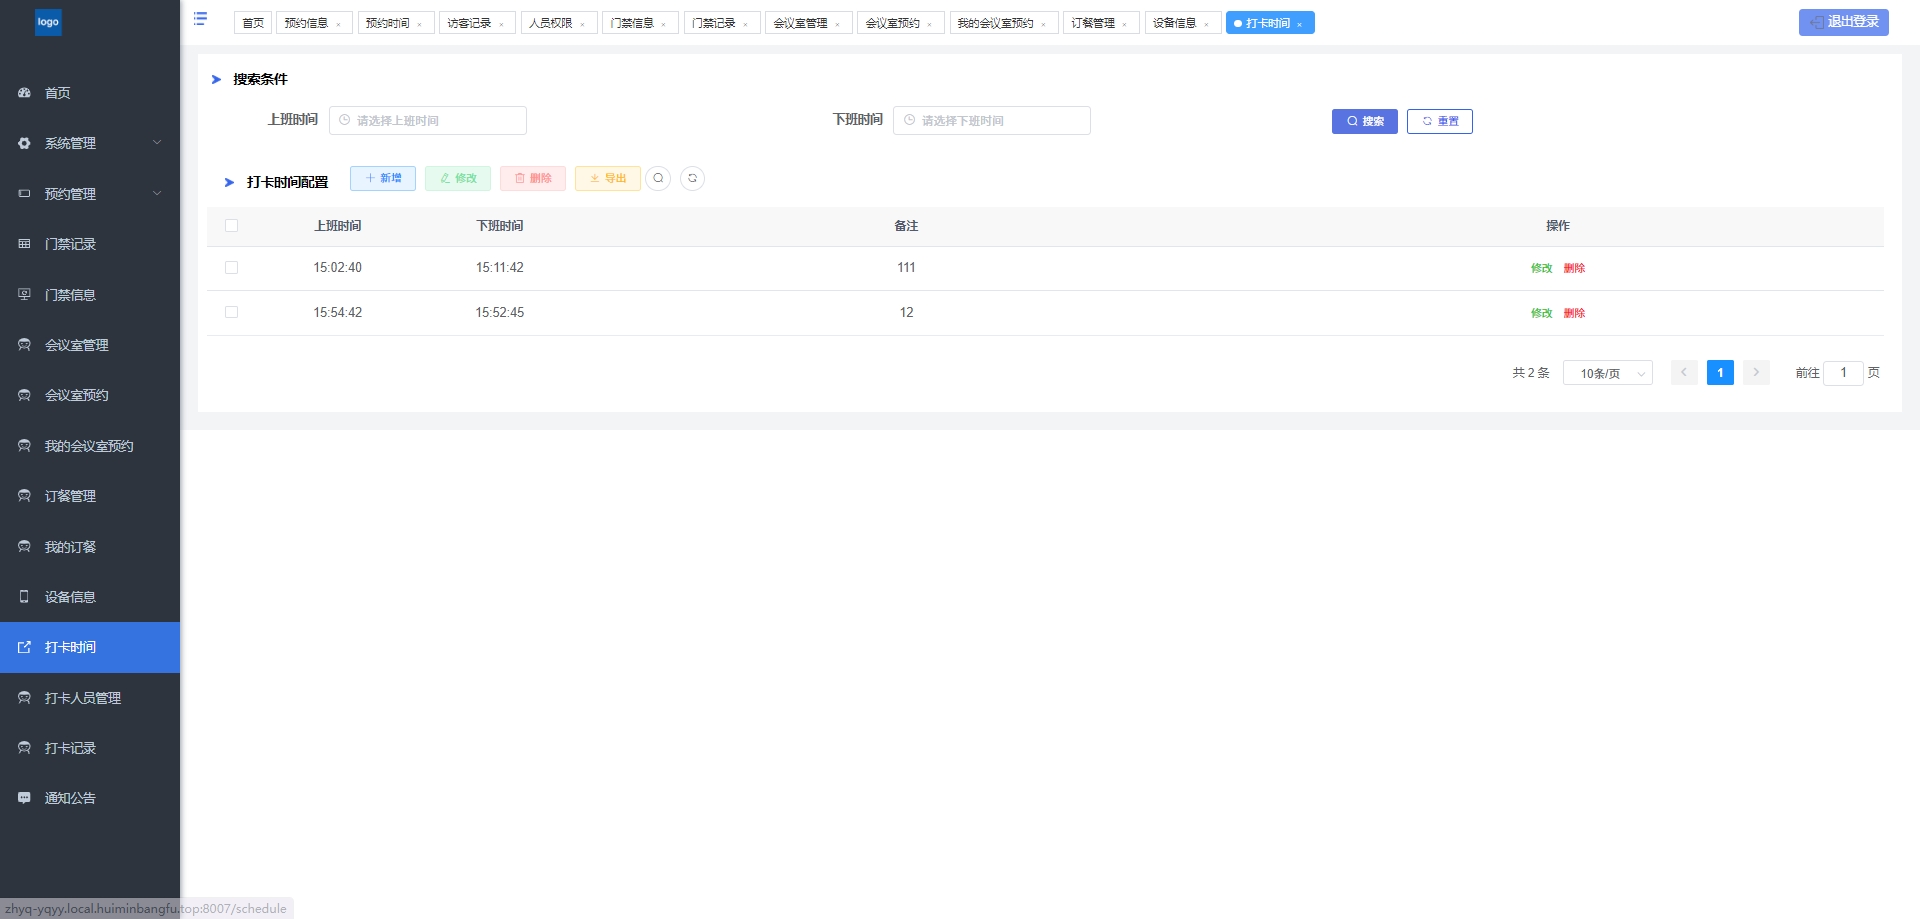Toggle the 打卡时间配置 section arrow

coord(229,182)
